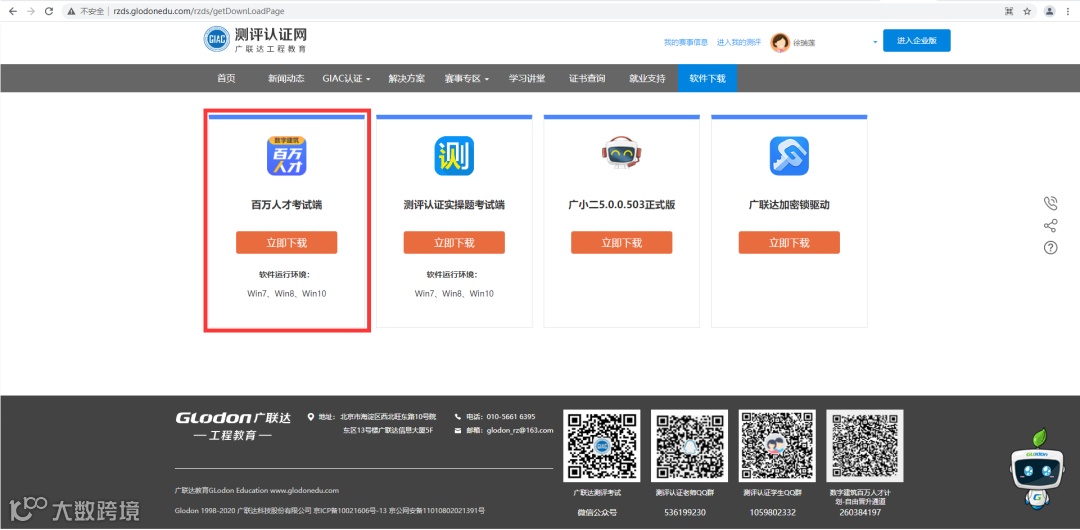Click the browser forward arrow
This screenshot has width=1080, height=530.
30,11
